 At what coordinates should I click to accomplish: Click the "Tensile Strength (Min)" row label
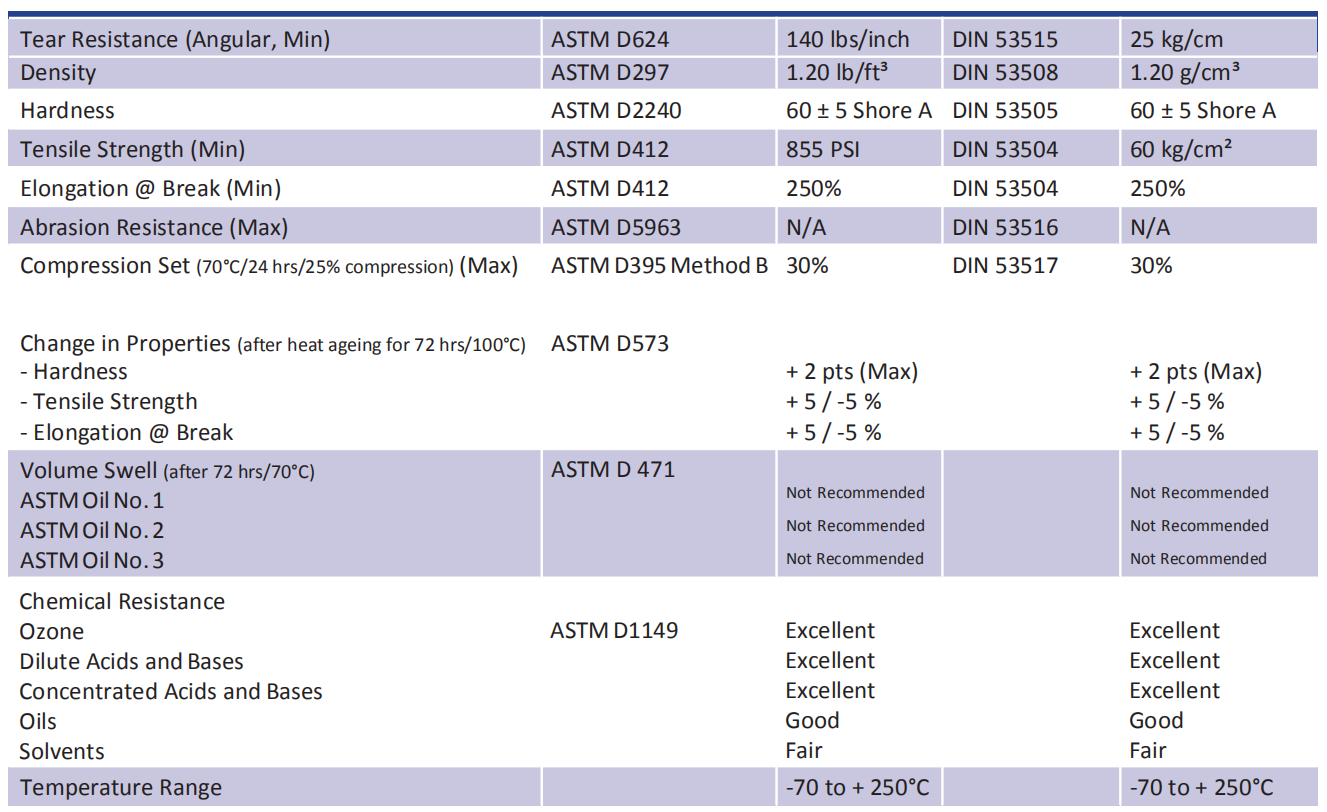(132, 149)
